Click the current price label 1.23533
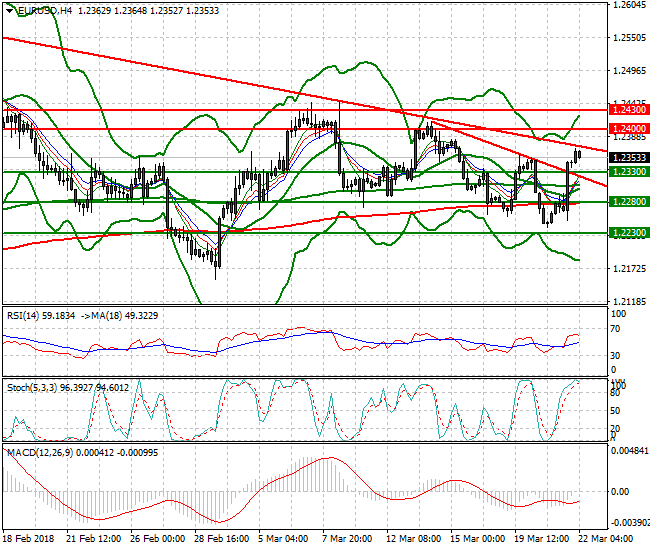The image size is (650, 550). pos(629,157)
